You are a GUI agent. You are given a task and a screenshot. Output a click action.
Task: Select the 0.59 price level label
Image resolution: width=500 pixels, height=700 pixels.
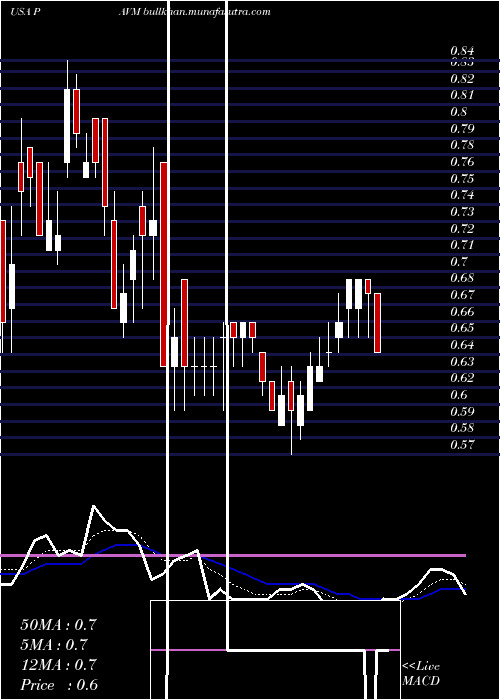462,411
